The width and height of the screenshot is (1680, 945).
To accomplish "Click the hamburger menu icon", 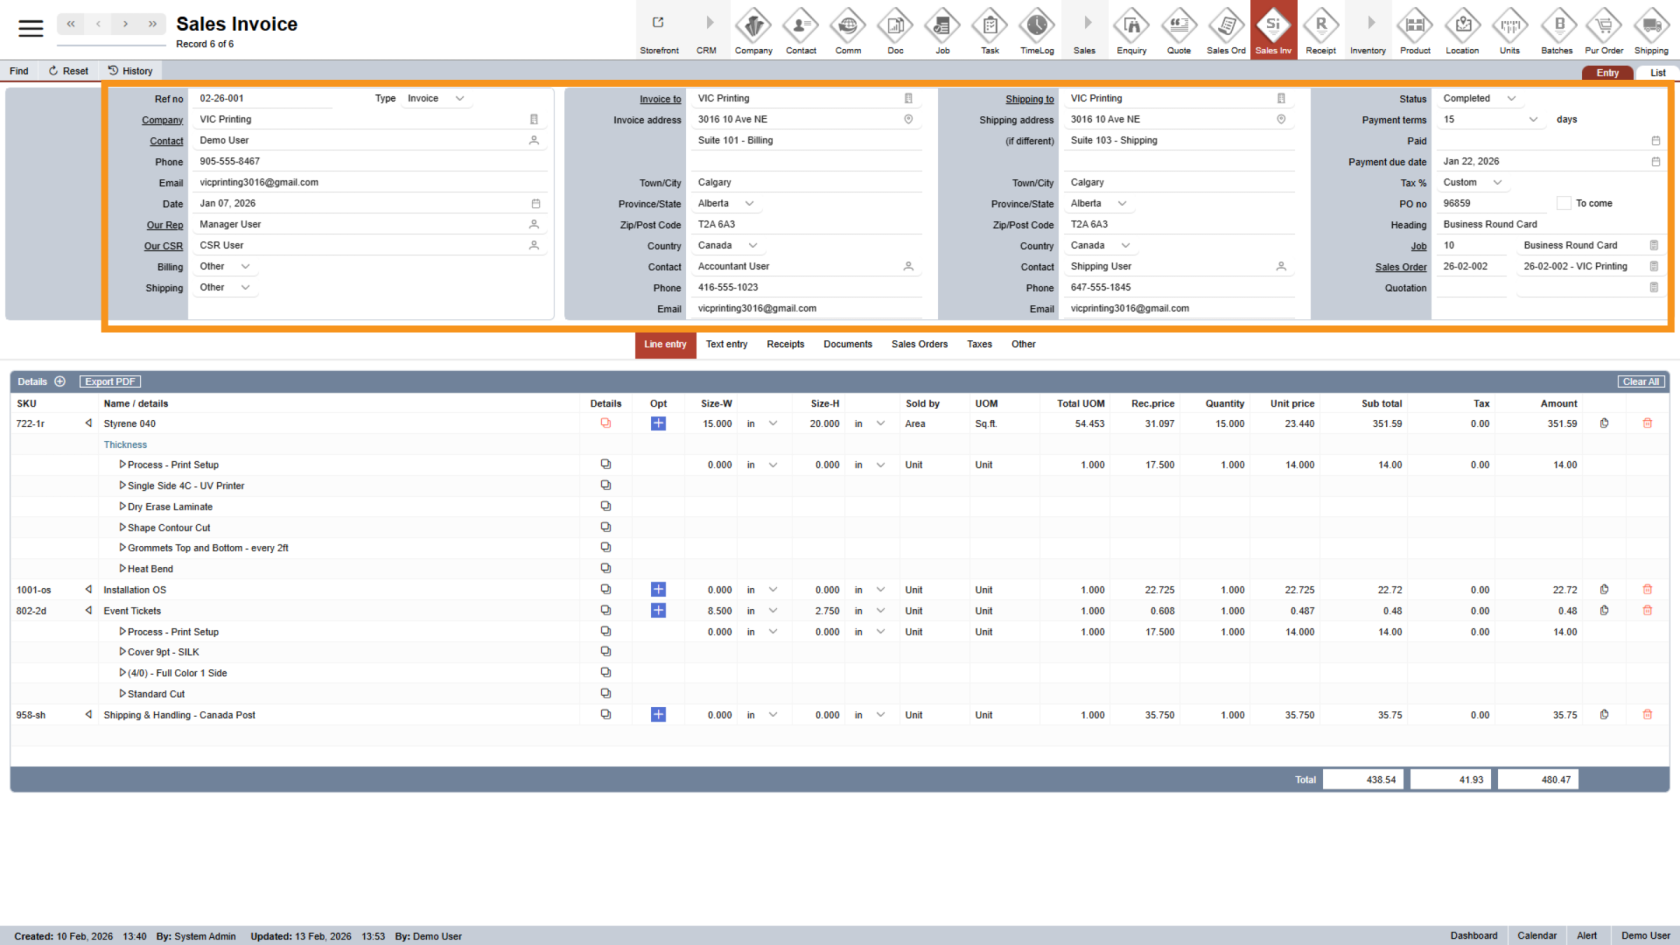I will pyautogui.click(x=31, y=28).
